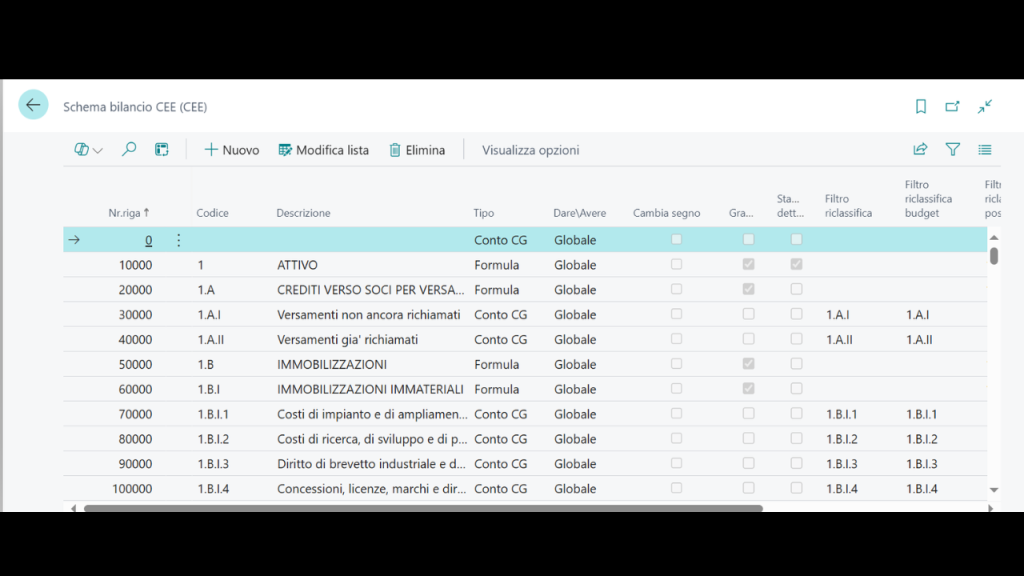Open the search magnifier in the toolbar
1024x576 pixels.
(129, 150)
